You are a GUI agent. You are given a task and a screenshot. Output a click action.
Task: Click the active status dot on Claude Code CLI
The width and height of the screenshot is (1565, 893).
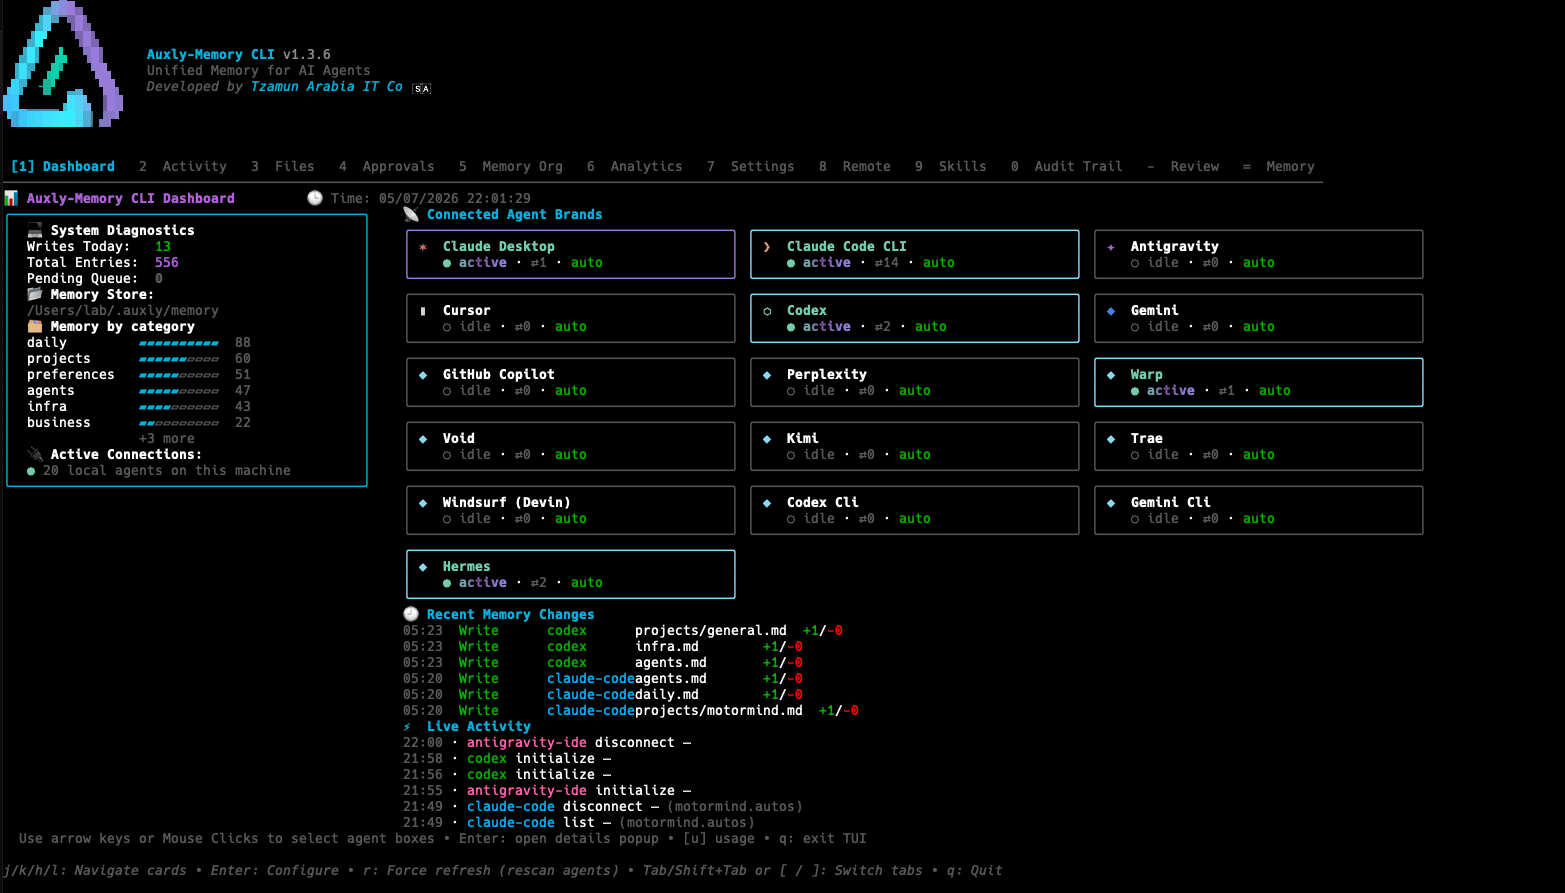click(x=791, y=263)
